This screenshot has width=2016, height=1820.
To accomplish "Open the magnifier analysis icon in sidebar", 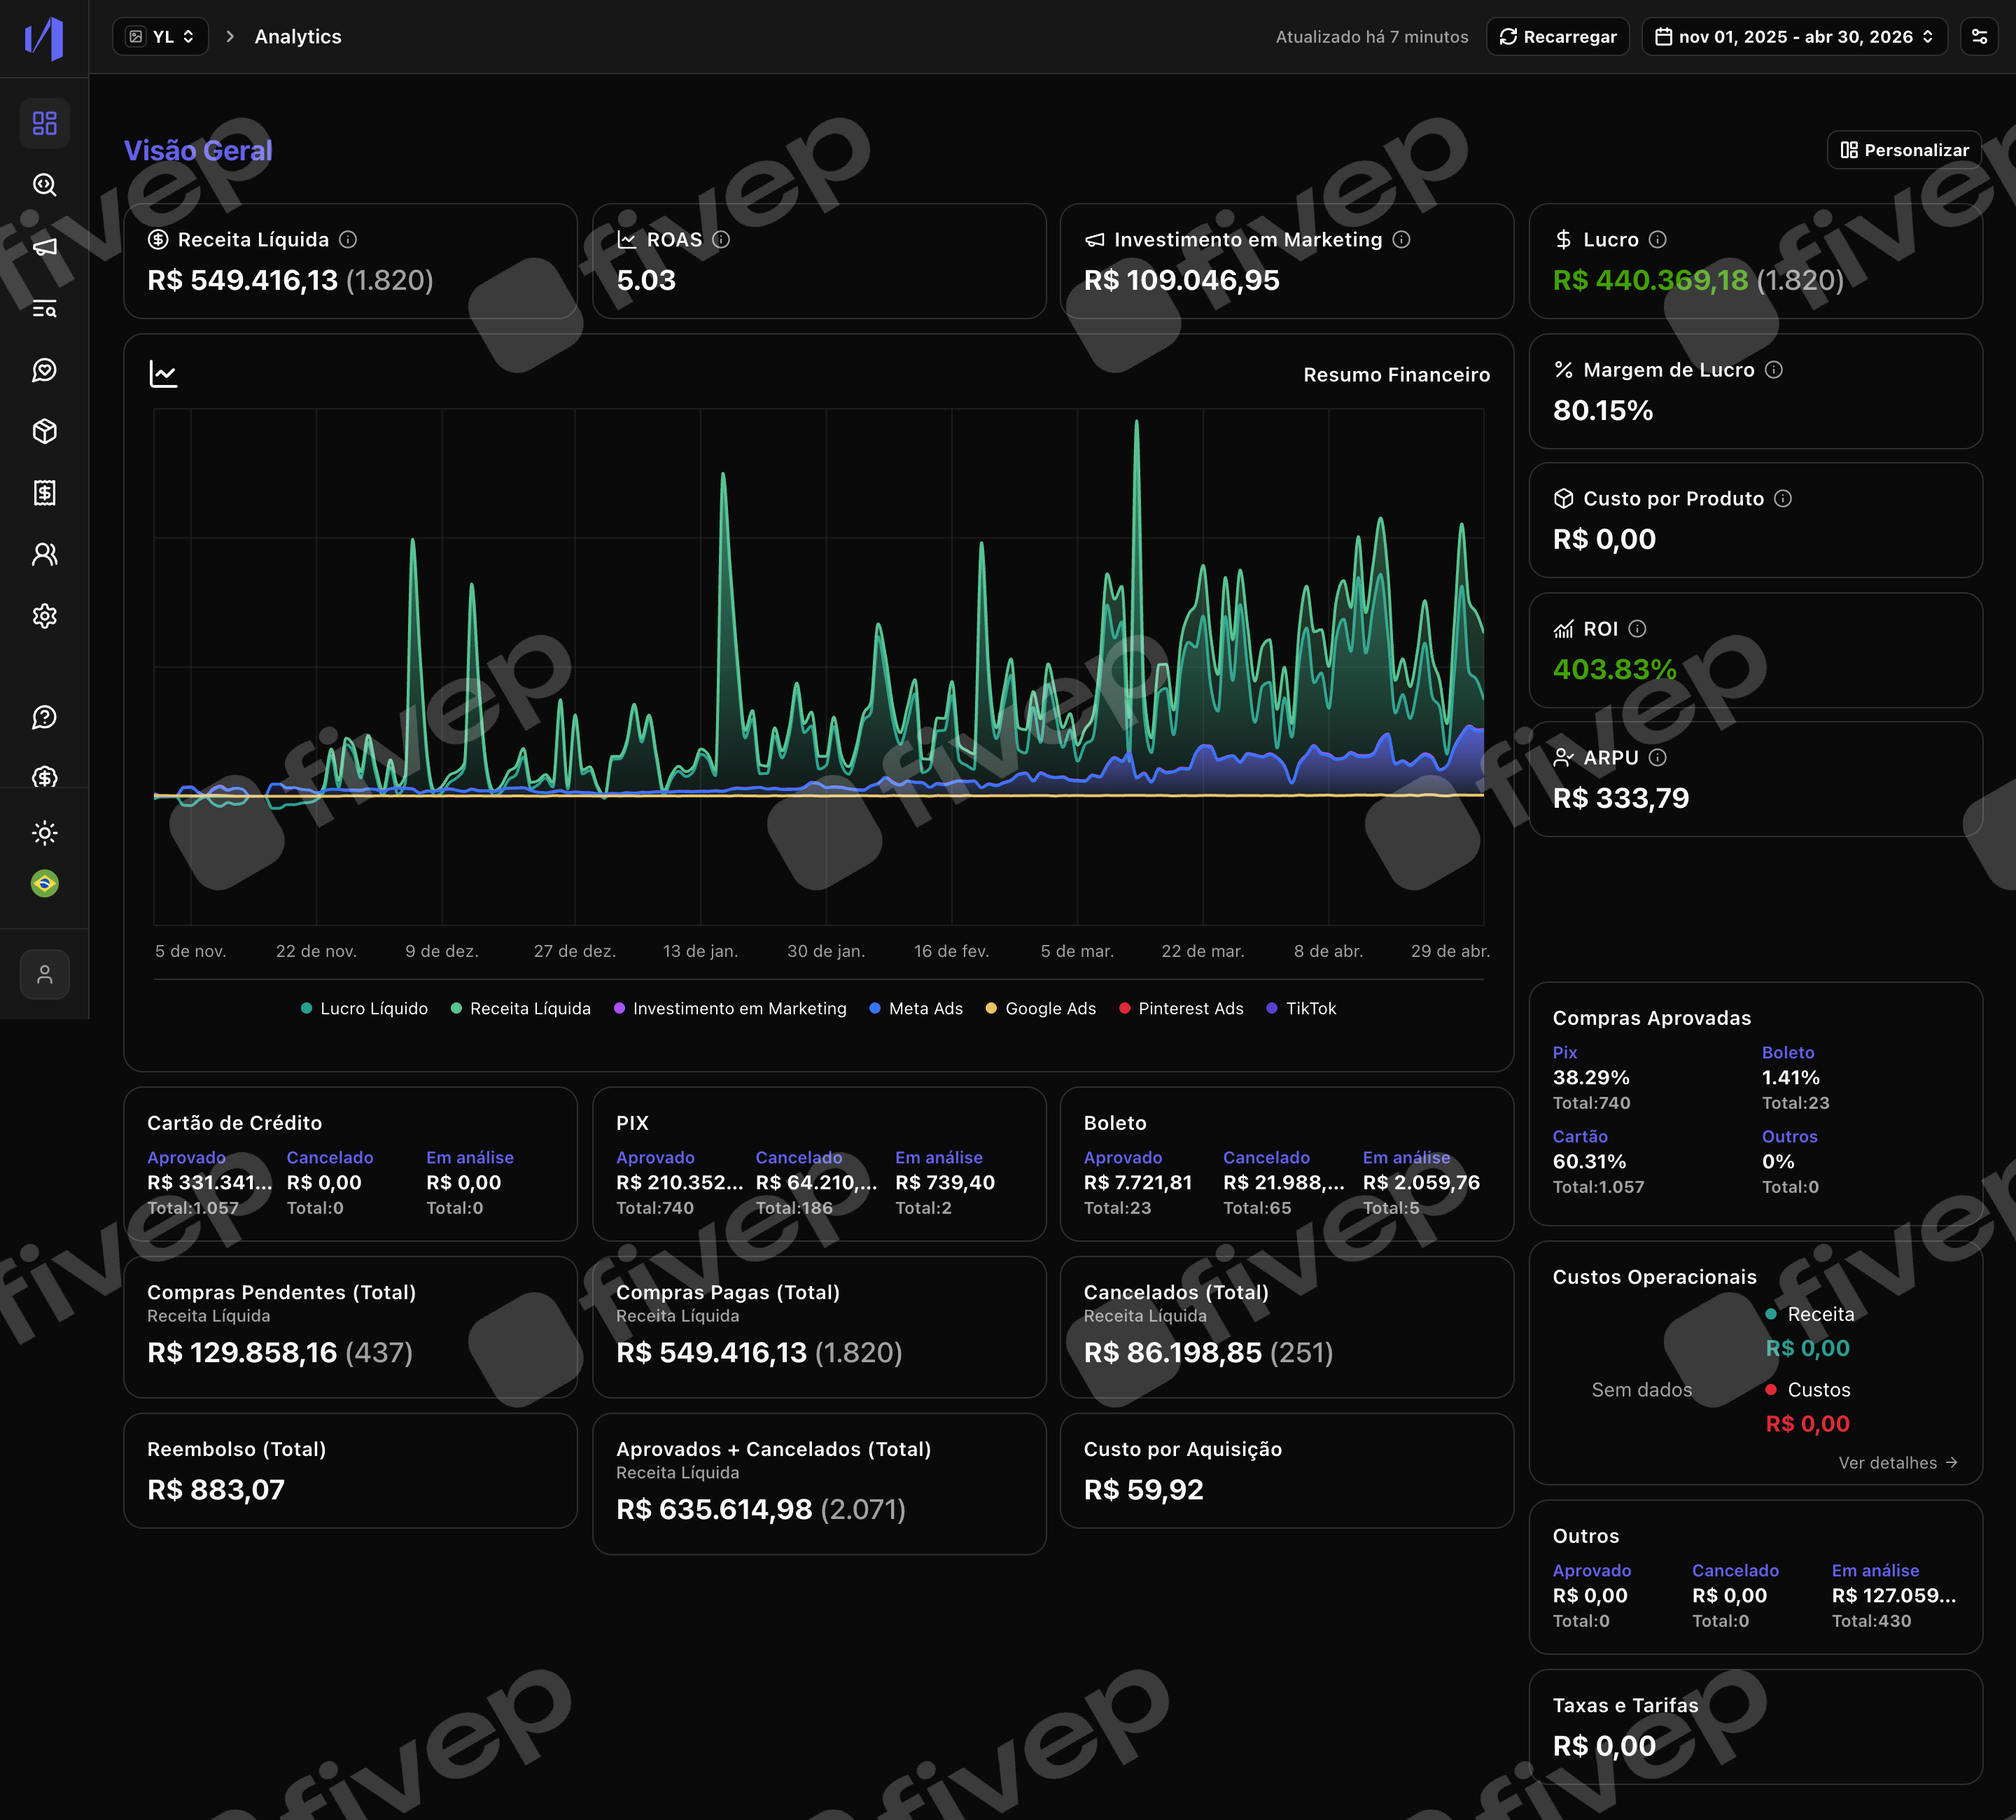I will click(45, 185).
